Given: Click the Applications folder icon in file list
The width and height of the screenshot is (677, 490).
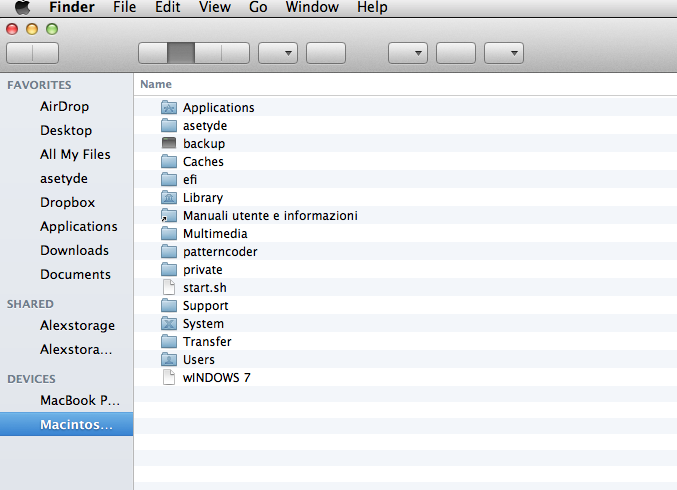Looking at the screenshot, I should tap(169, 107).
